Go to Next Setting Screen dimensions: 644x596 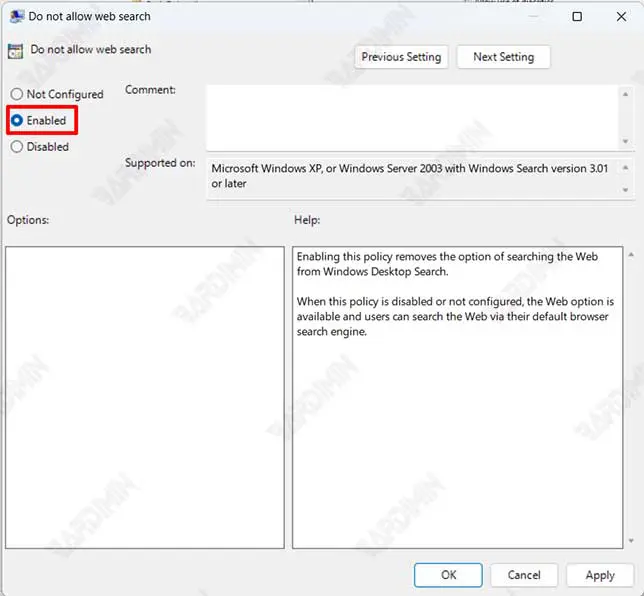pos(504,57)
